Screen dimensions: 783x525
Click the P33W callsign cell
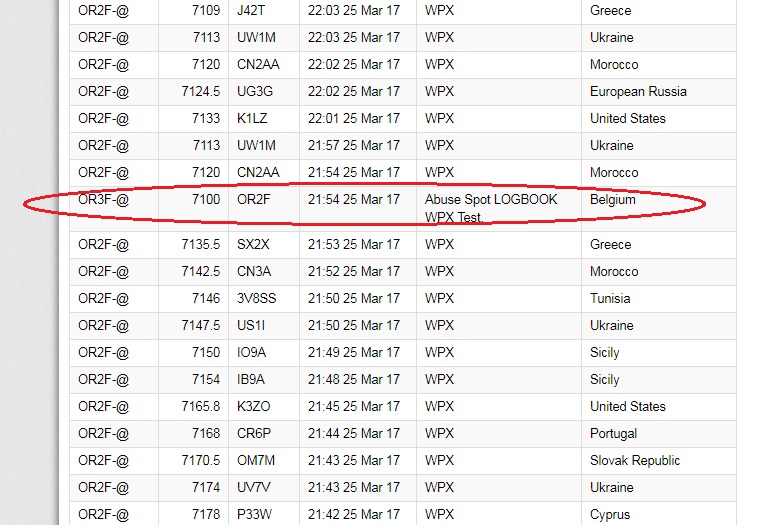[254, 514]
